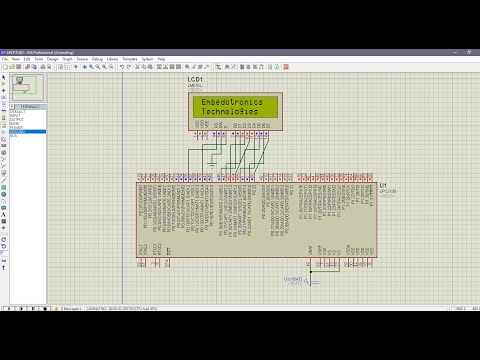The height and width of the screenshot is (360, 480).
Task: Click the P pick devices button
Action: pos(12,107)
